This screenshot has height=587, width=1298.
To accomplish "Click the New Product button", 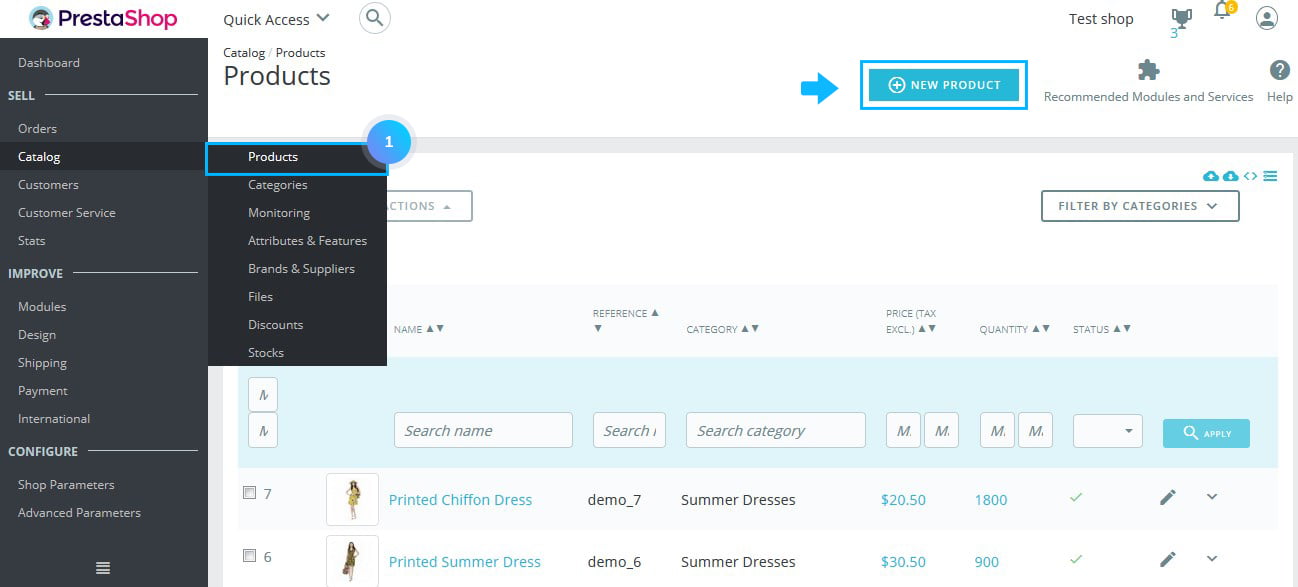I will pyautogui.click(x=943, y=85).
